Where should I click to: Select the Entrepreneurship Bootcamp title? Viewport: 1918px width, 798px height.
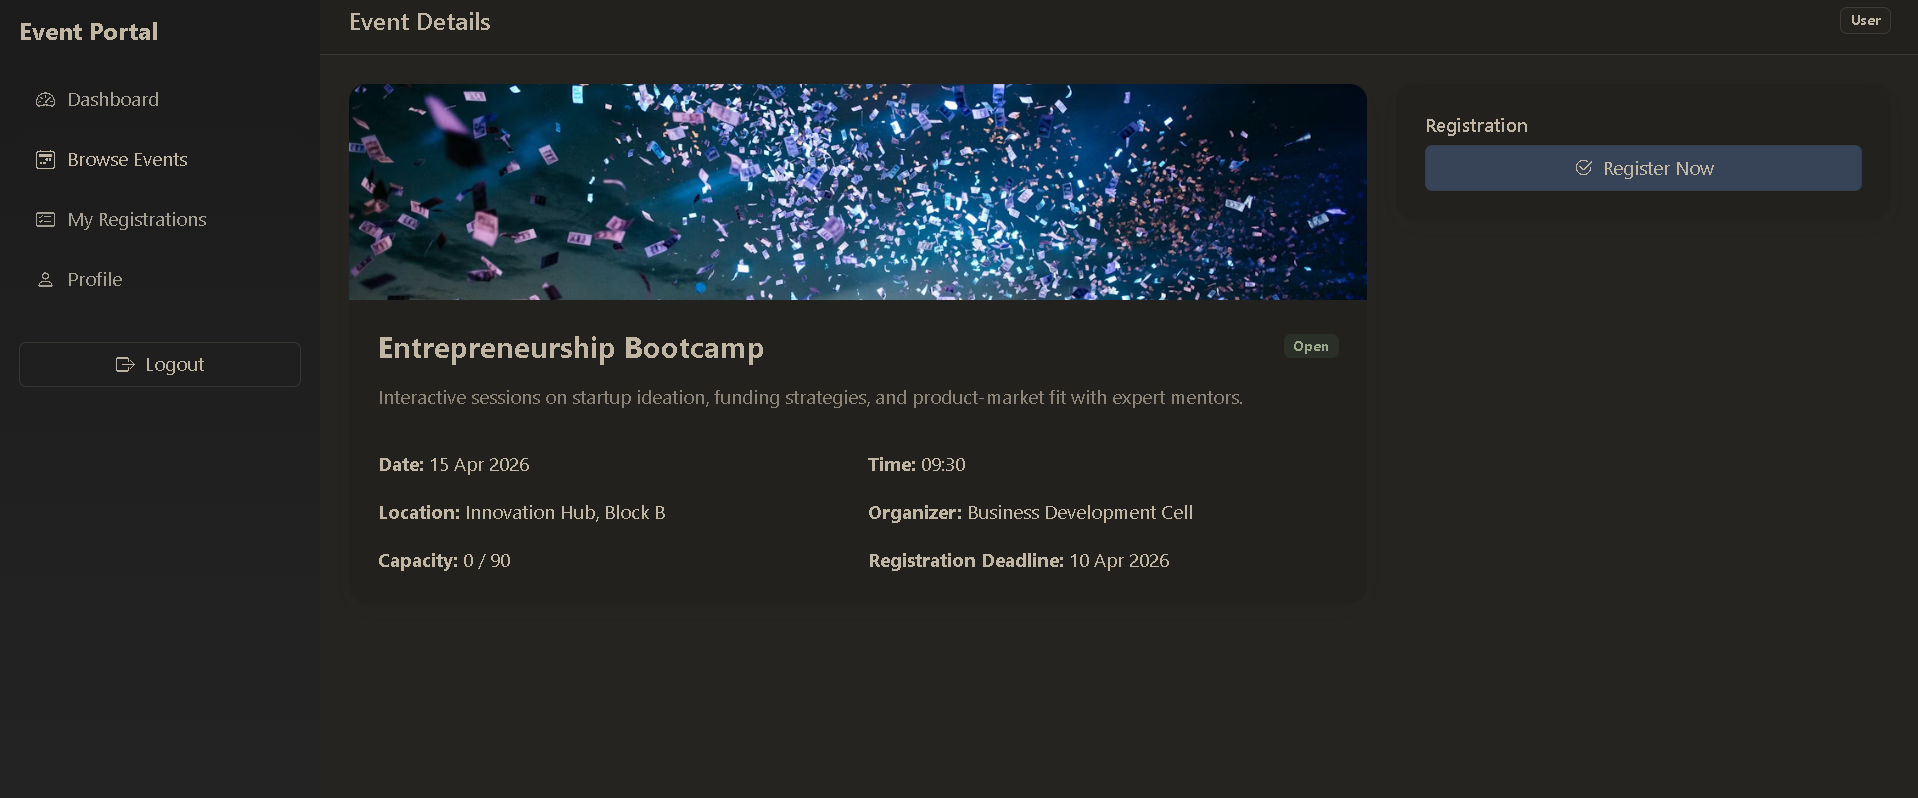tap(571, 348)
